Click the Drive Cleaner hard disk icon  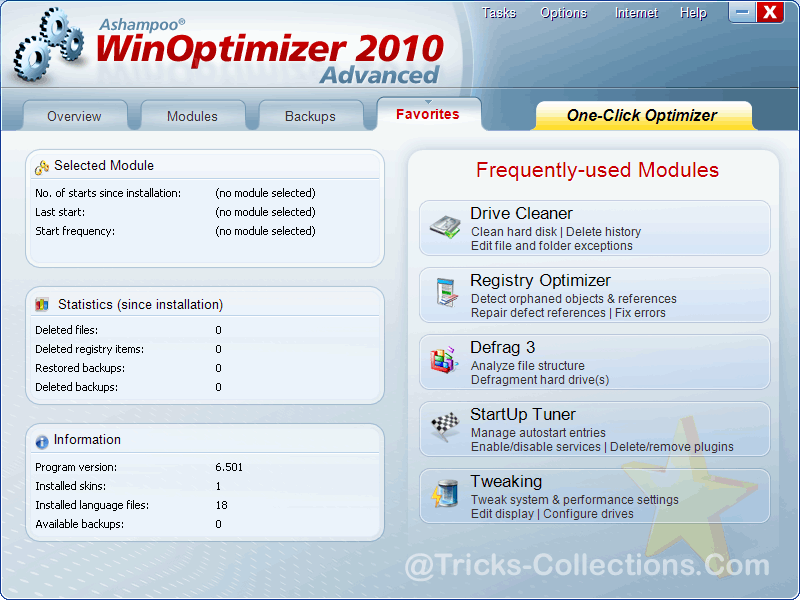pos(445,226)
